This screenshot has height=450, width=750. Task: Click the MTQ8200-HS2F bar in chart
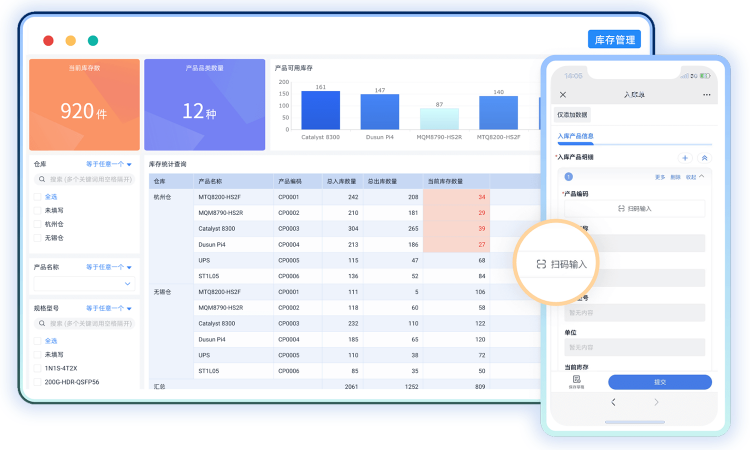(x=498, y=113)
